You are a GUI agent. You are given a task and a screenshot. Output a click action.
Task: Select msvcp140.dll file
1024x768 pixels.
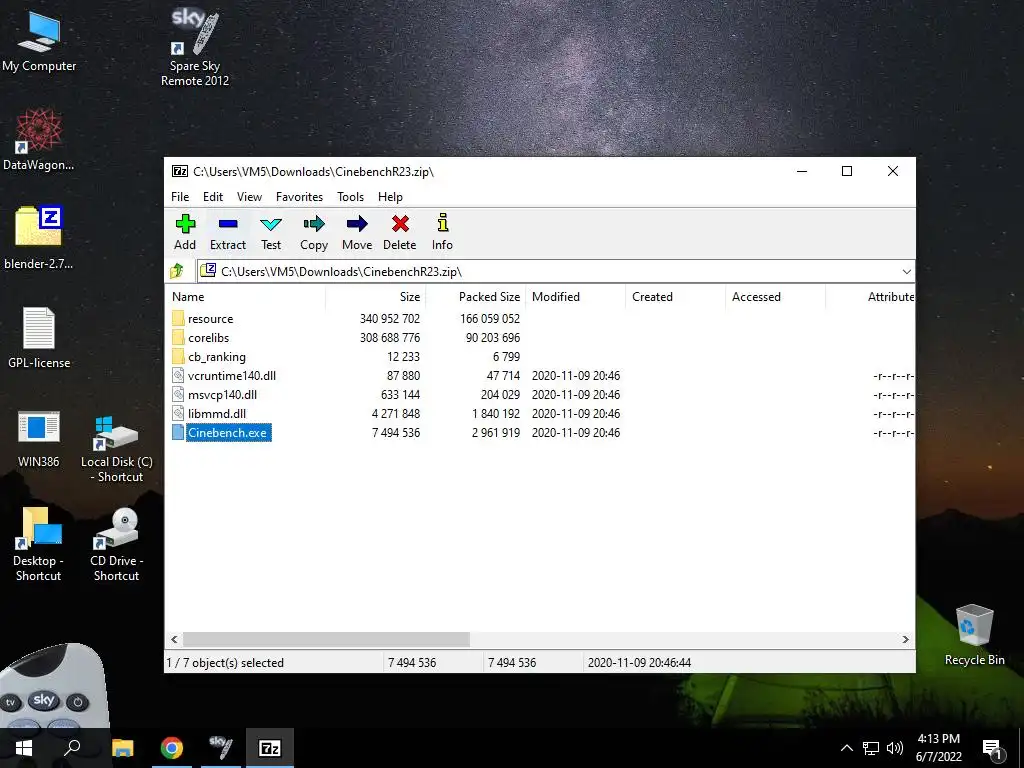coord(222,394)
